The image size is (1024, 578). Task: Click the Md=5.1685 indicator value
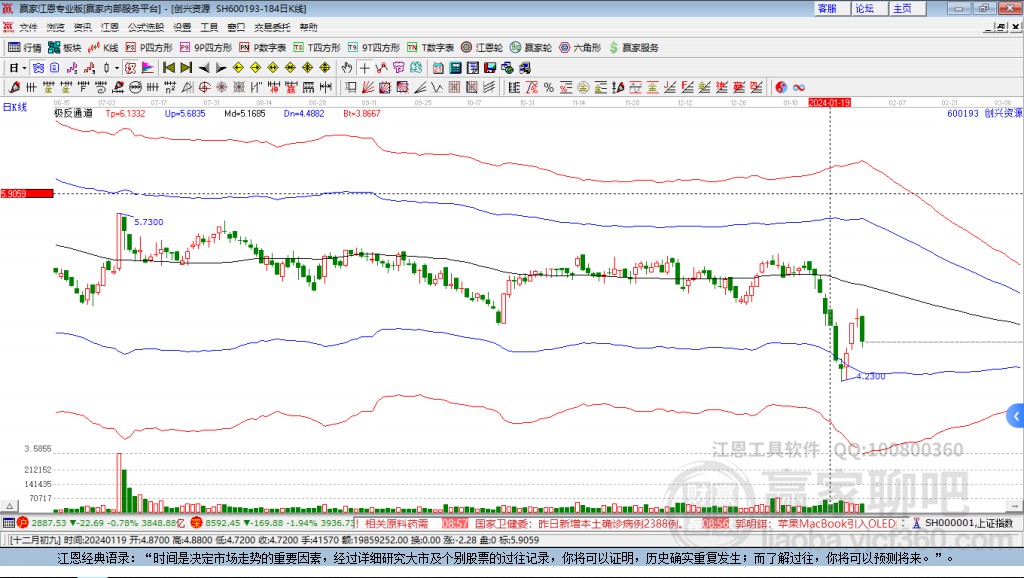tap(245, 113)
